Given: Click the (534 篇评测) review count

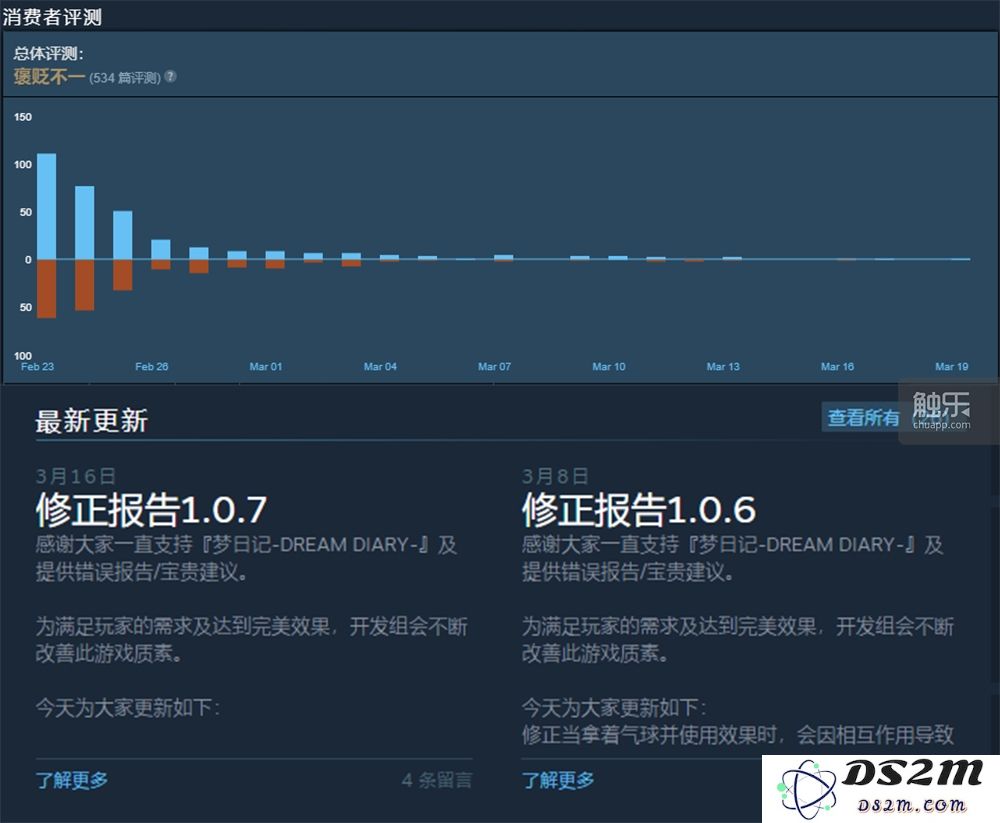Looking at the screenshot, I should (125, 78).
